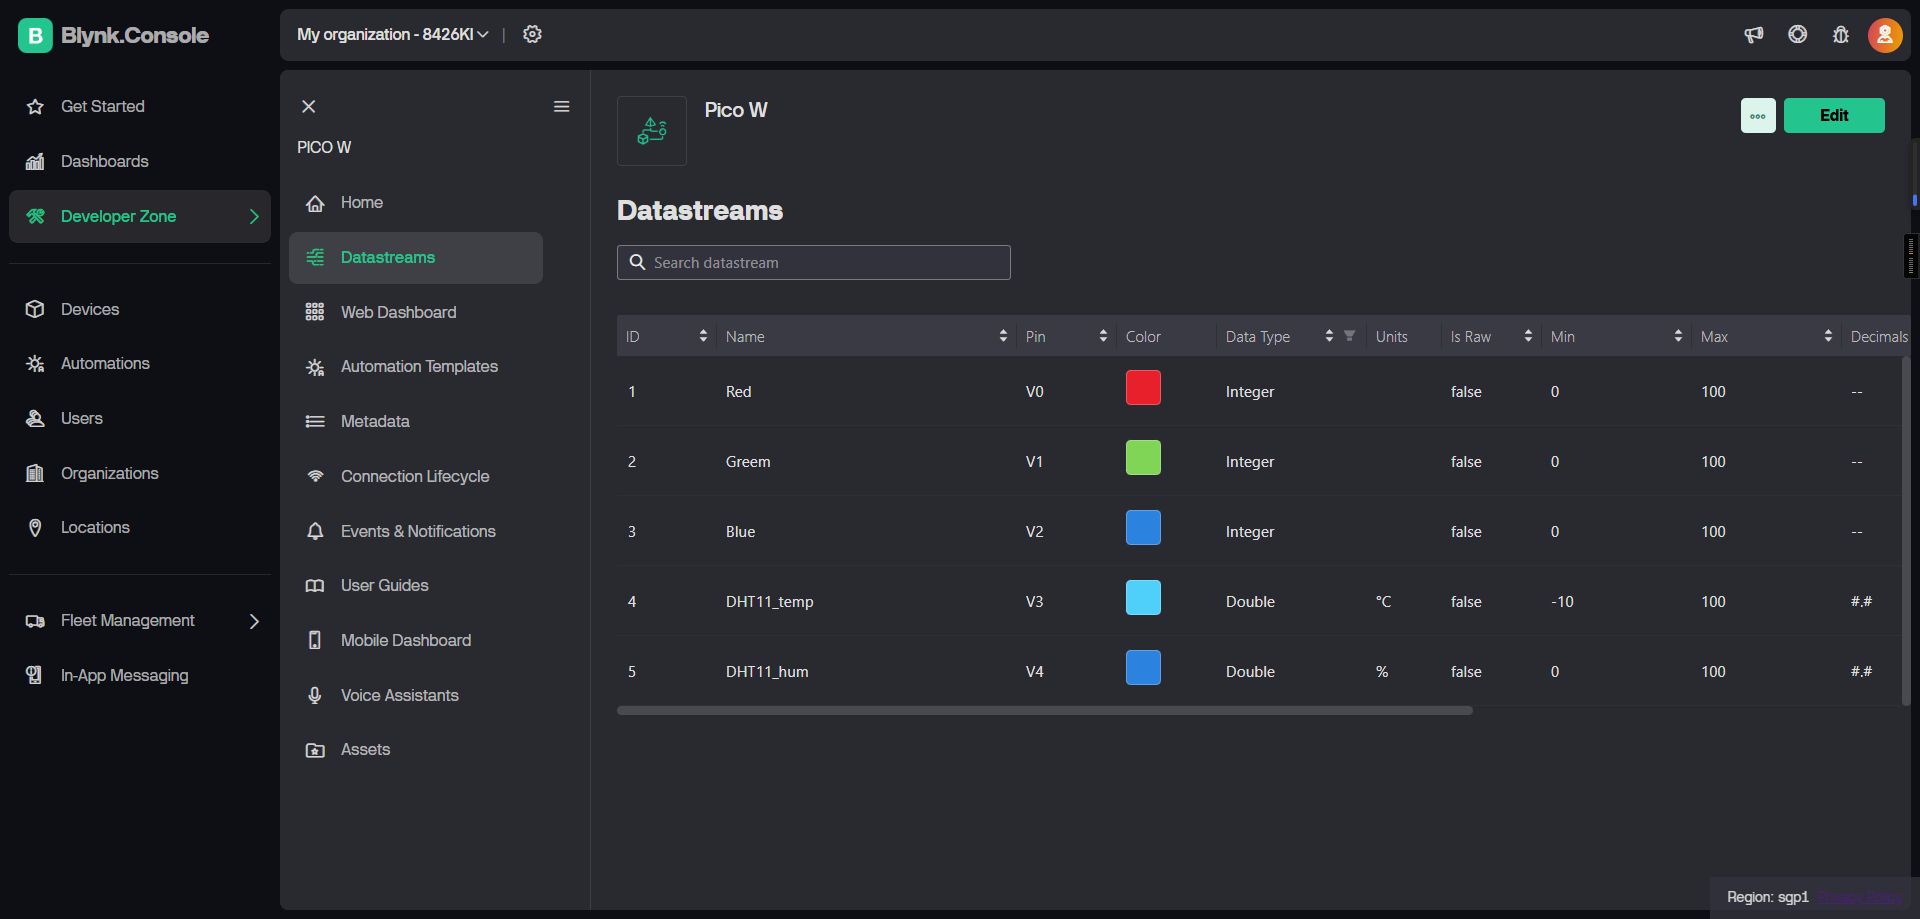Open Mobile Dashboard tab

click(x=416, y=641)
